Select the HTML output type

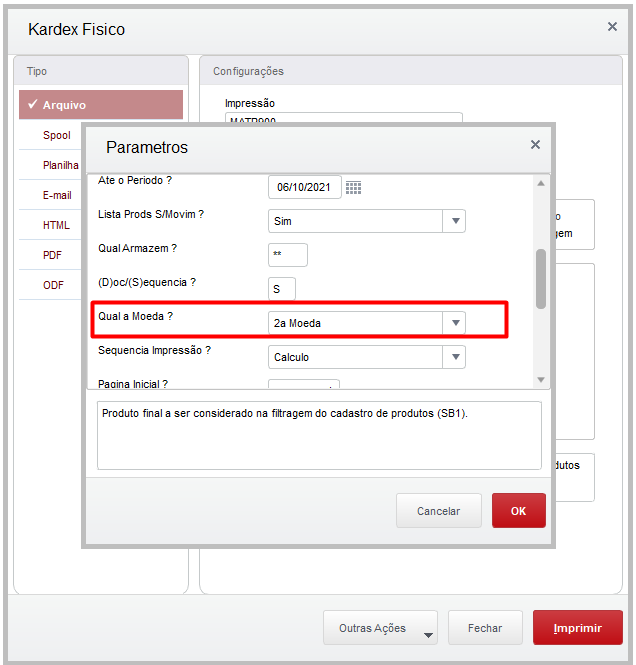(x=56, y=225)
